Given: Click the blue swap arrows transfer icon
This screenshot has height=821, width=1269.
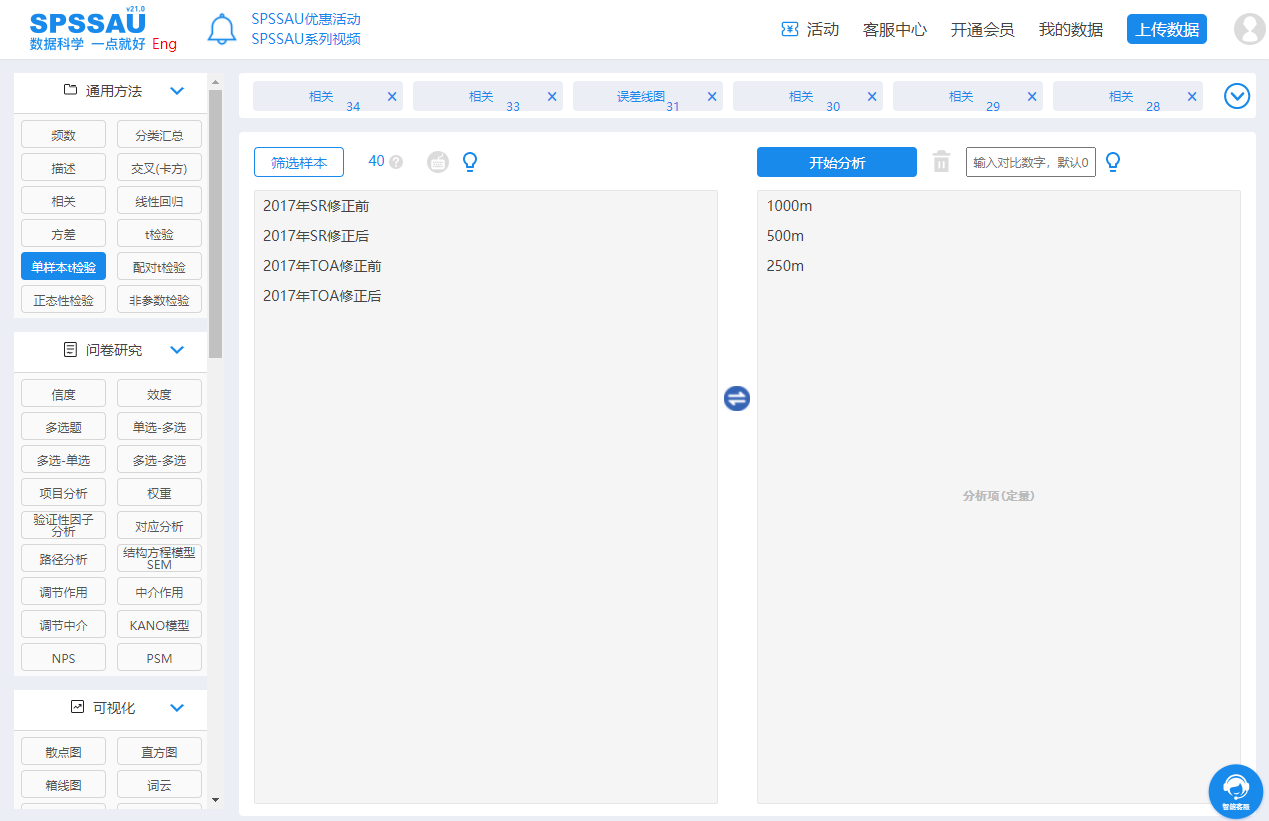Looking at the screenshot, I should click(736, 398).
